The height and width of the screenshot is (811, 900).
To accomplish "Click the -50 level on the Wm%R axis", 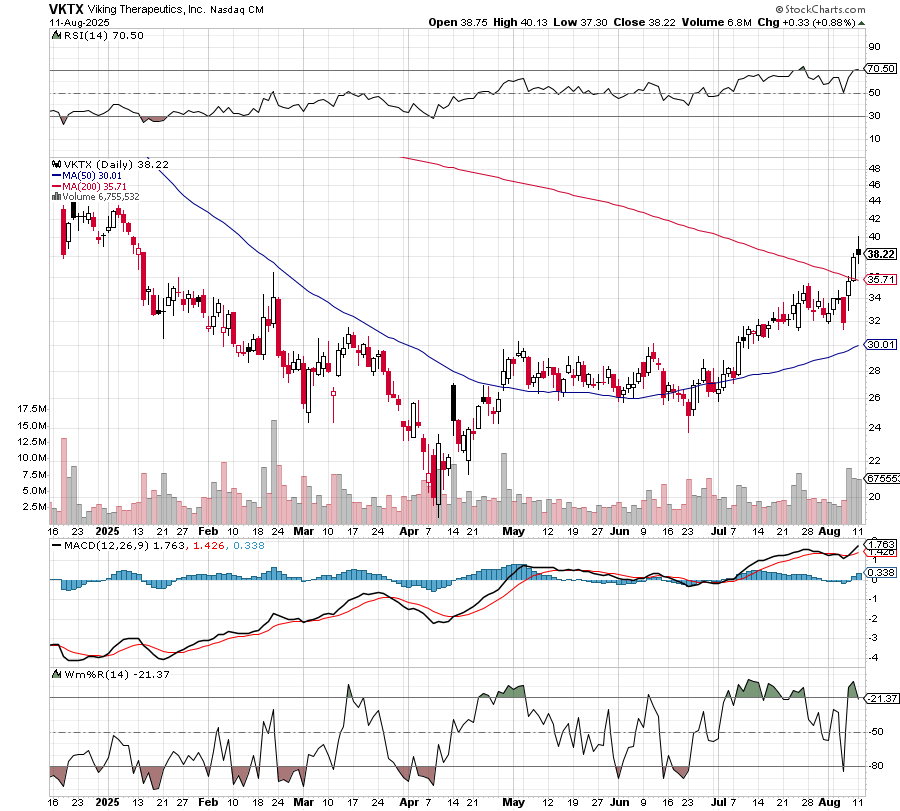I will point(875,732).
